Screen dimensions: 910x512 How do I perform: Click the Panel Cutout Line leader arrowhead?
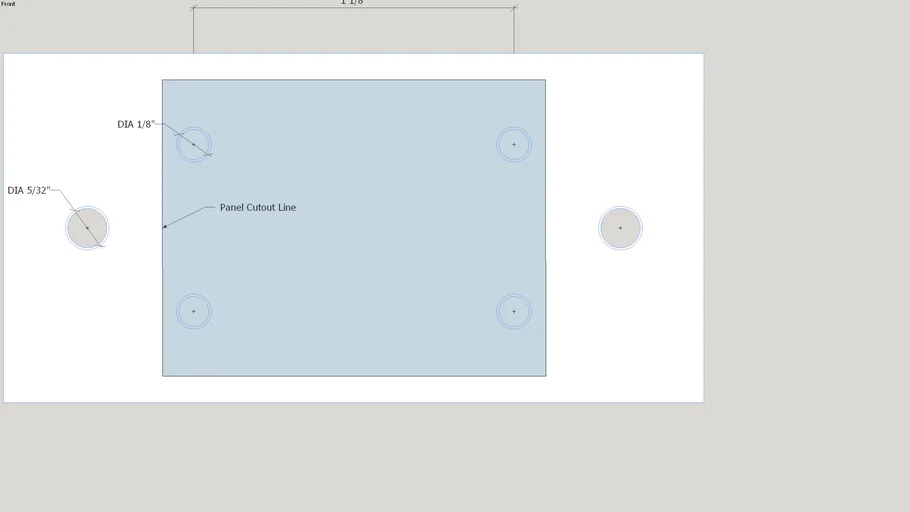coord(165,227)
